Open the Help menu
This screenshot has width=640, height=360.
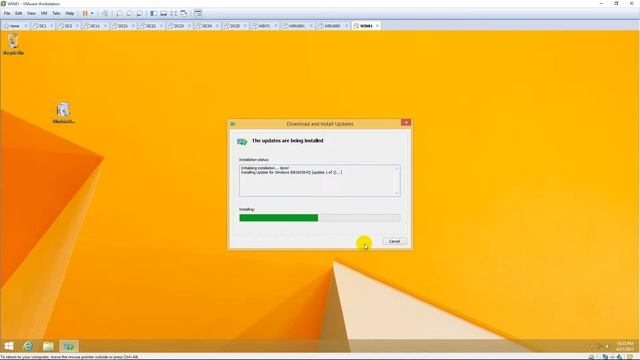[70, 13]
